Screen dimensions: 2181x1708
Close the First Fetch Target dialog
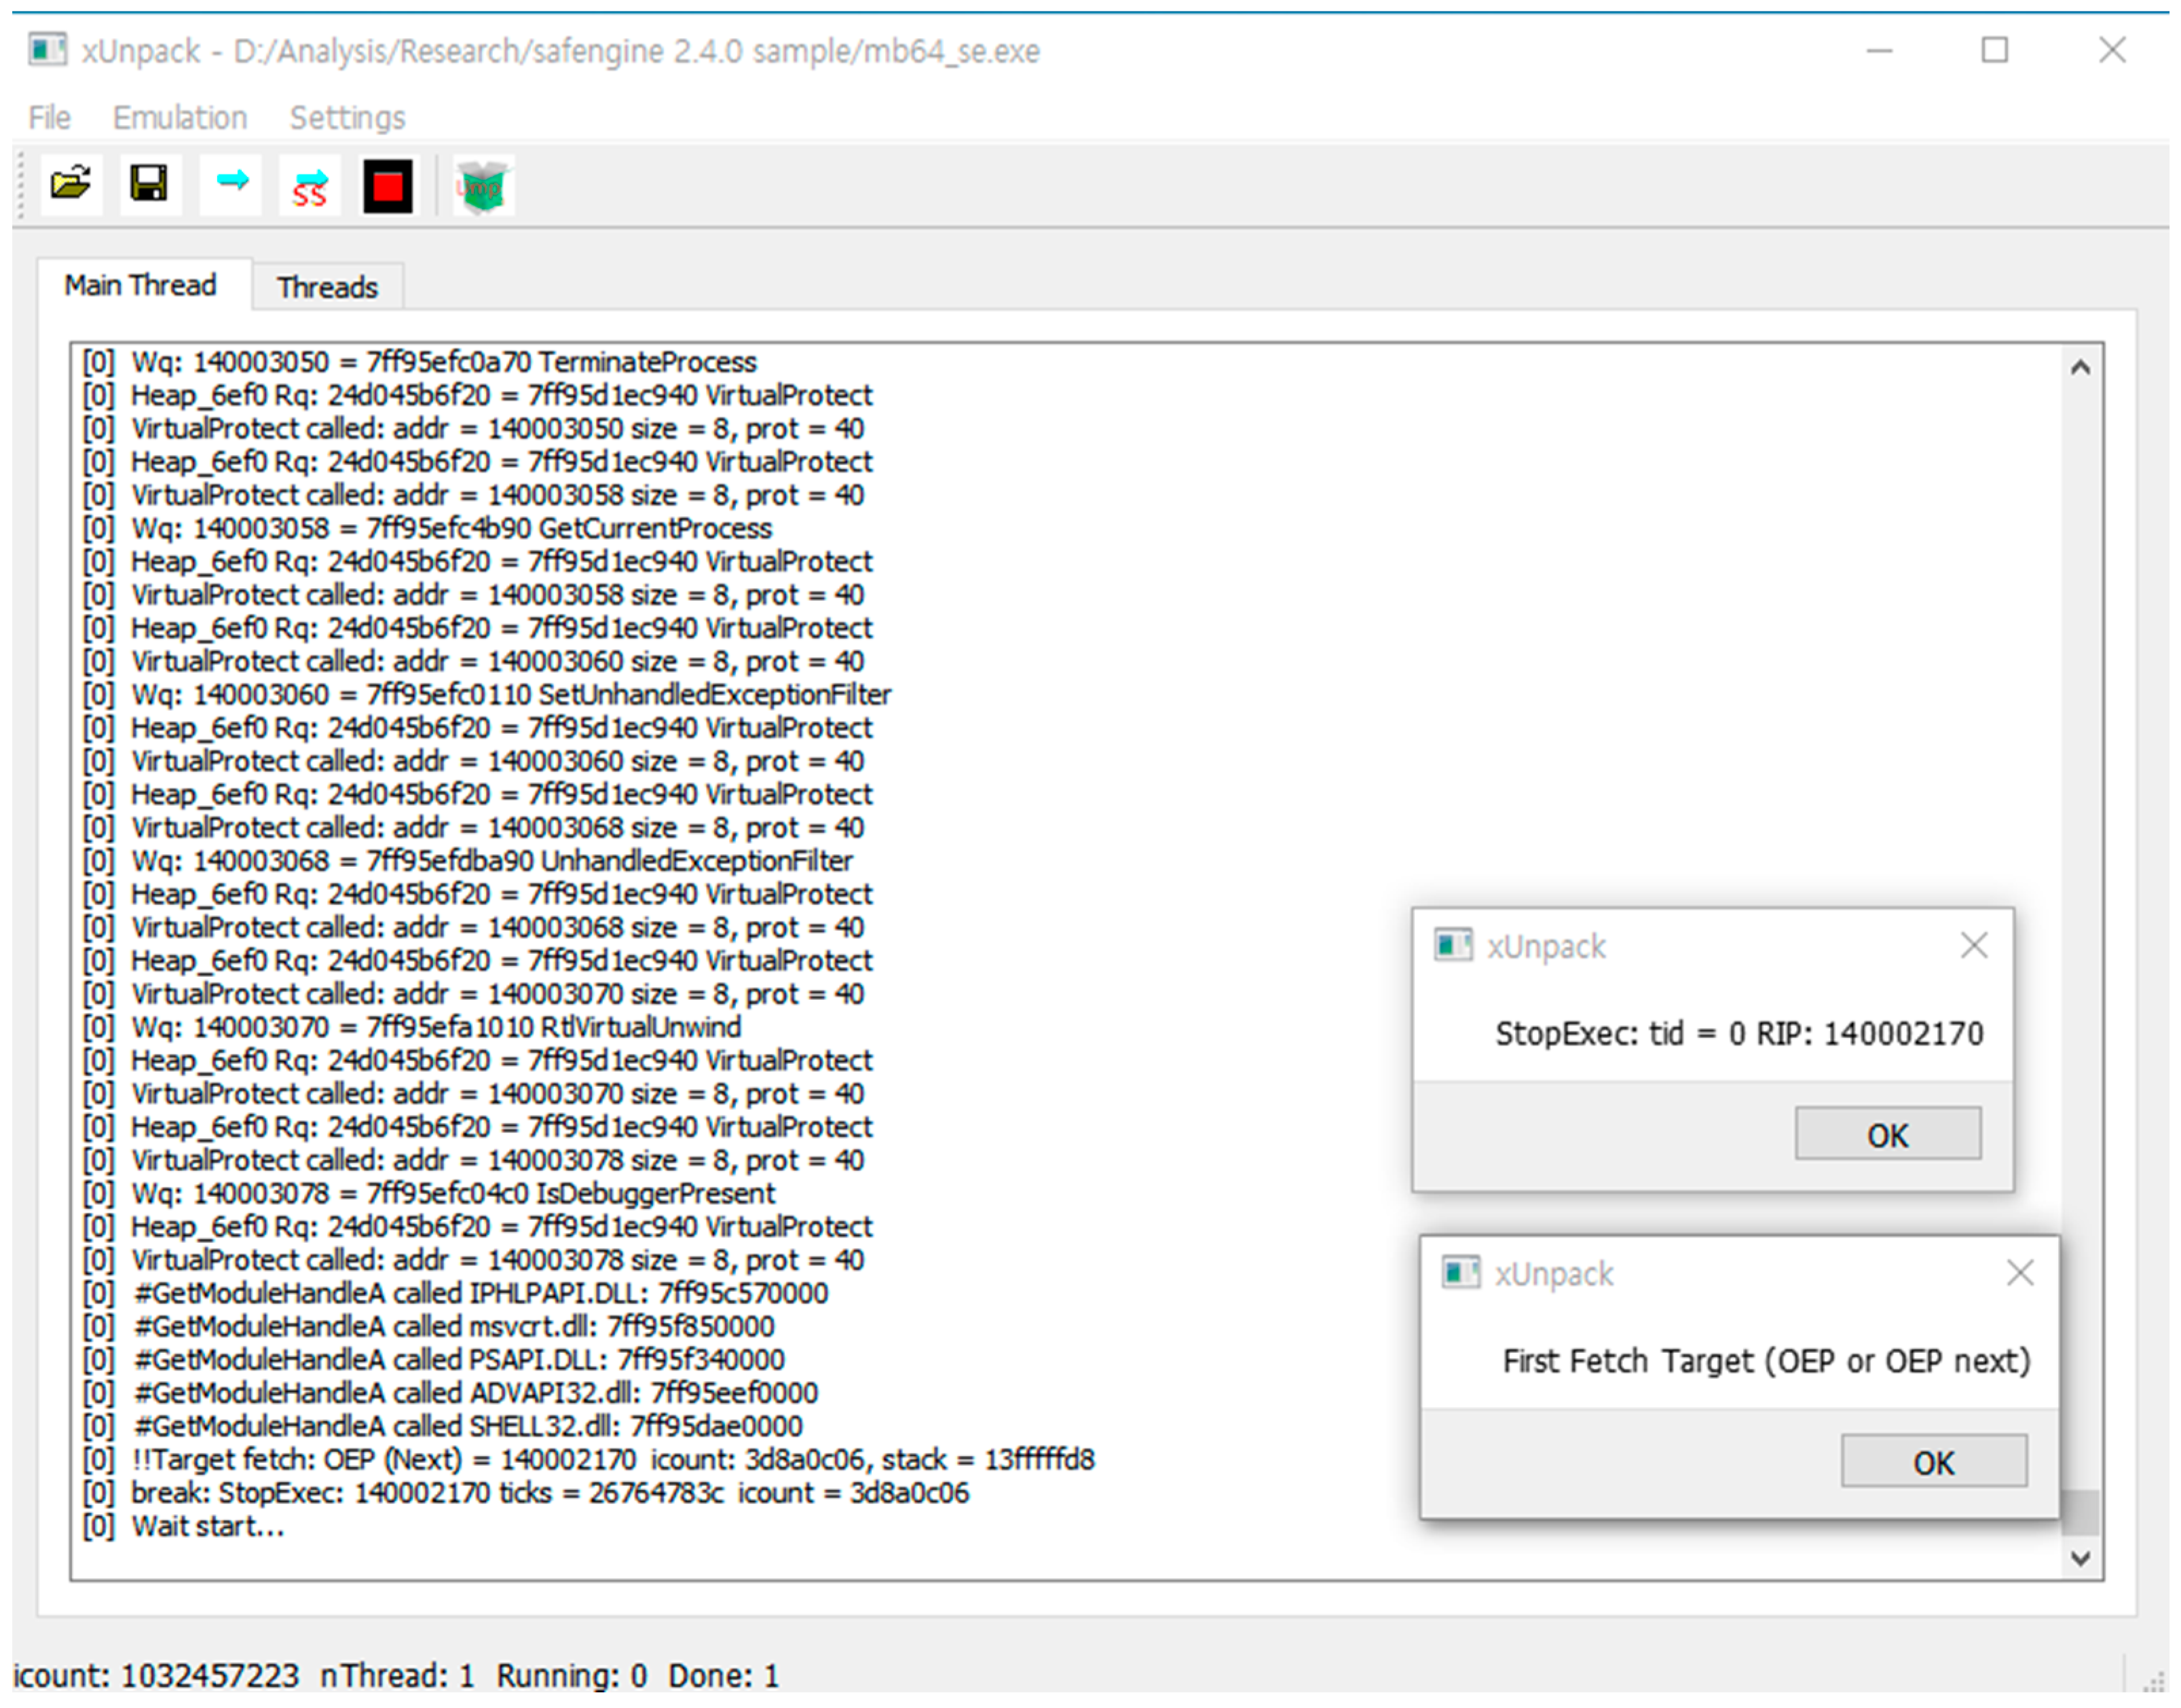tap(2019, 1273)
